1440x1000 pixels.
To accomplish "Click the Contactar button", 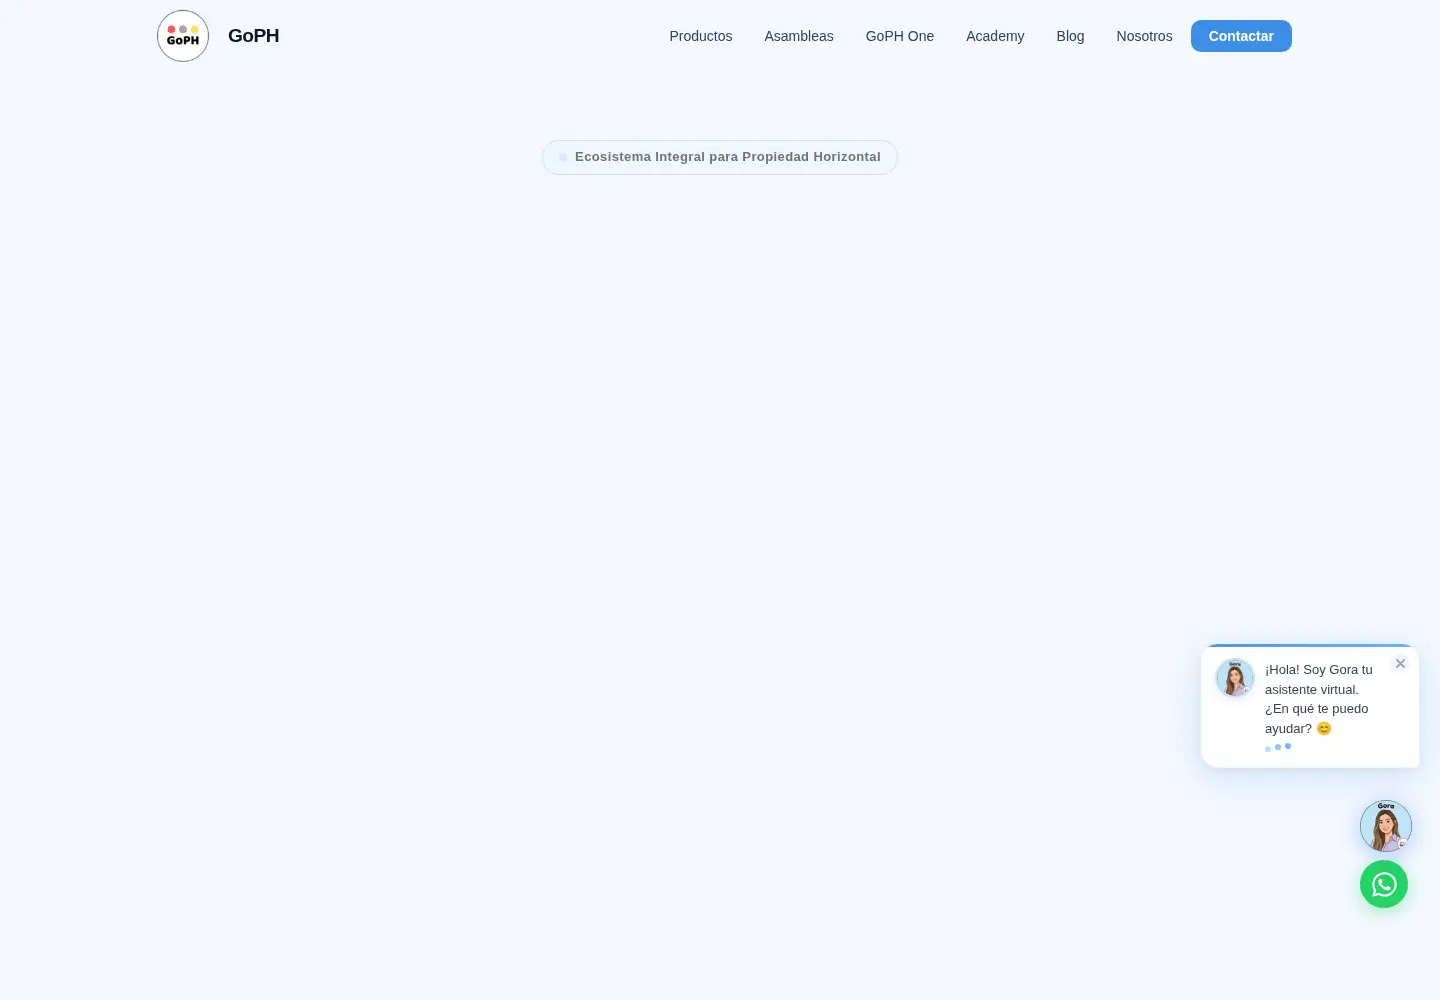I will coord(1241,36).
